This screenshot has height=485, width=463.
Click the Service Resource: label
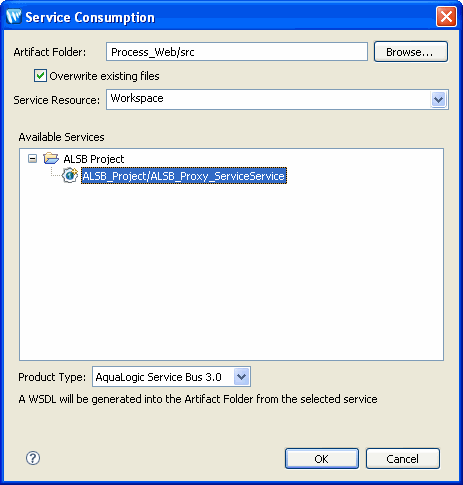point(57,100)
